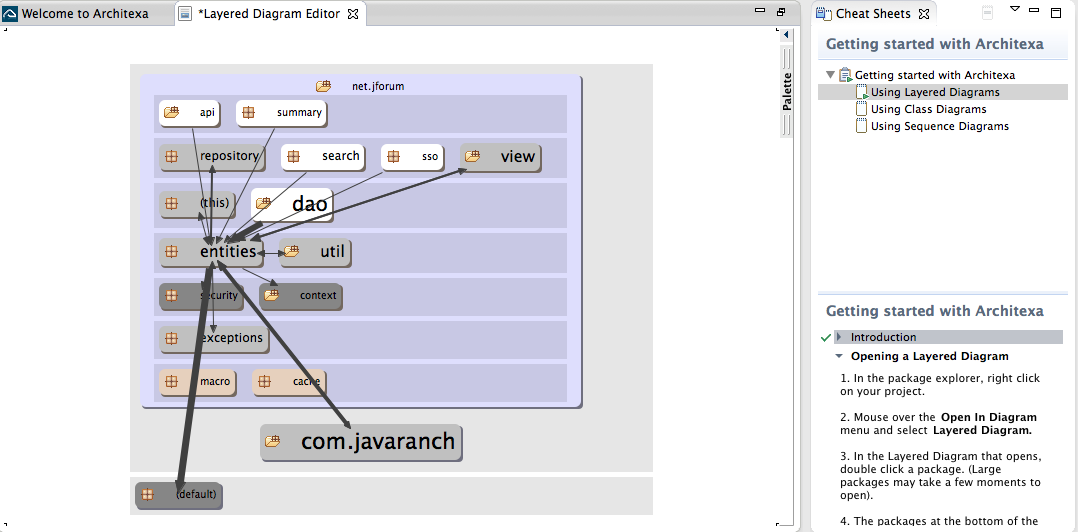The image size is (1078, 532).
Task: Open Using Sequence Diagrams cheat sheet
Action: (x=939, y=126)
